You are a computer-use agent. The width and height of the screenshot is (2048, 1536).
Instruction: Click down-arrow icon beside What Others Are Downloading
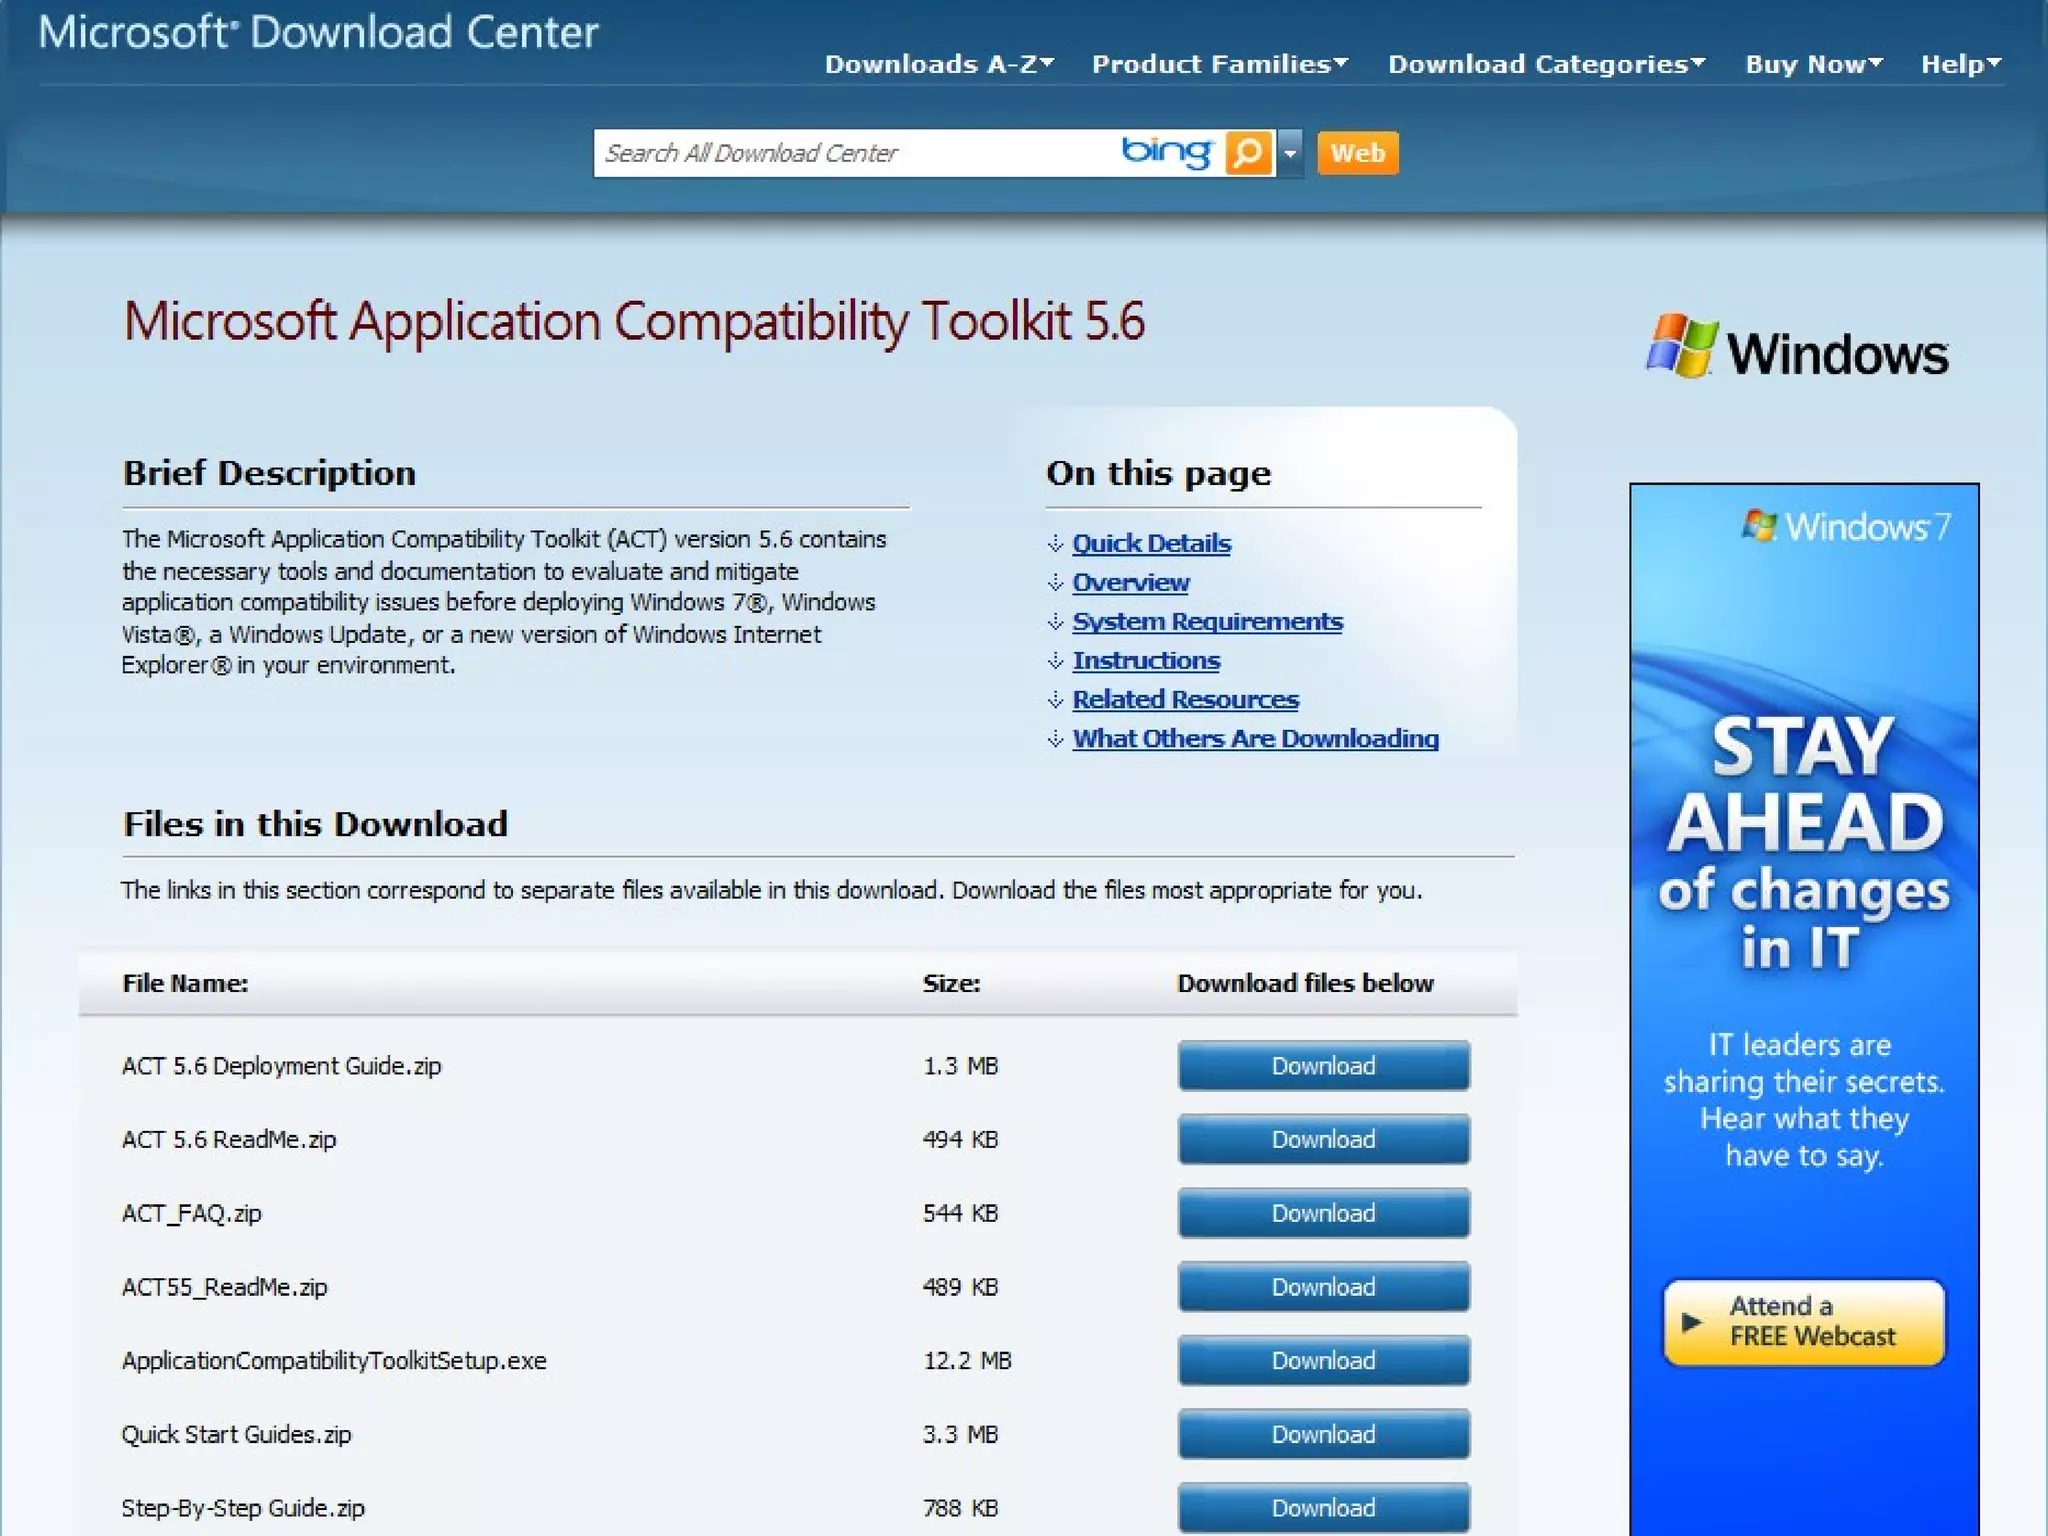pos(1055,739)
